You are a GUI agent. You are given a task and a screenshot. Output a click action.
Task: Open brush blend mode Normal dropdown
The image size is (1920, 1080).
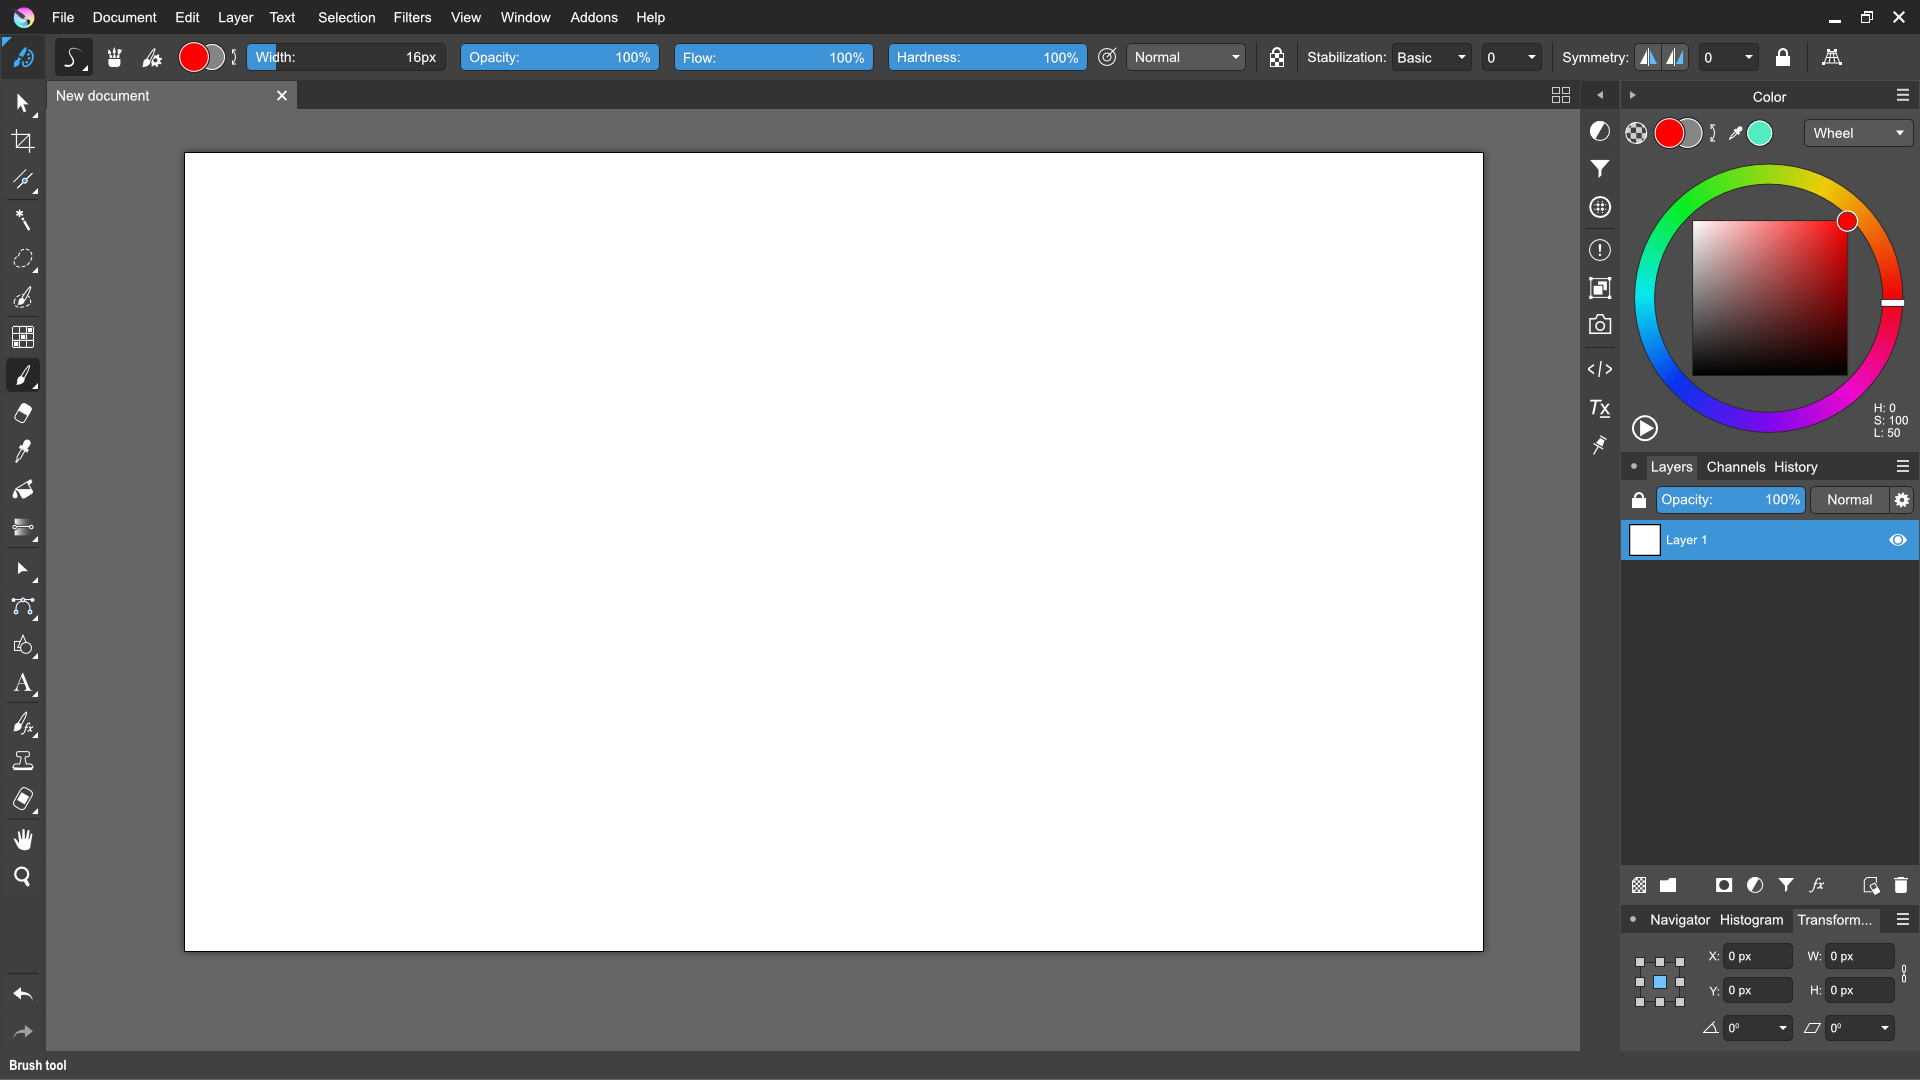coord(1186,58)
